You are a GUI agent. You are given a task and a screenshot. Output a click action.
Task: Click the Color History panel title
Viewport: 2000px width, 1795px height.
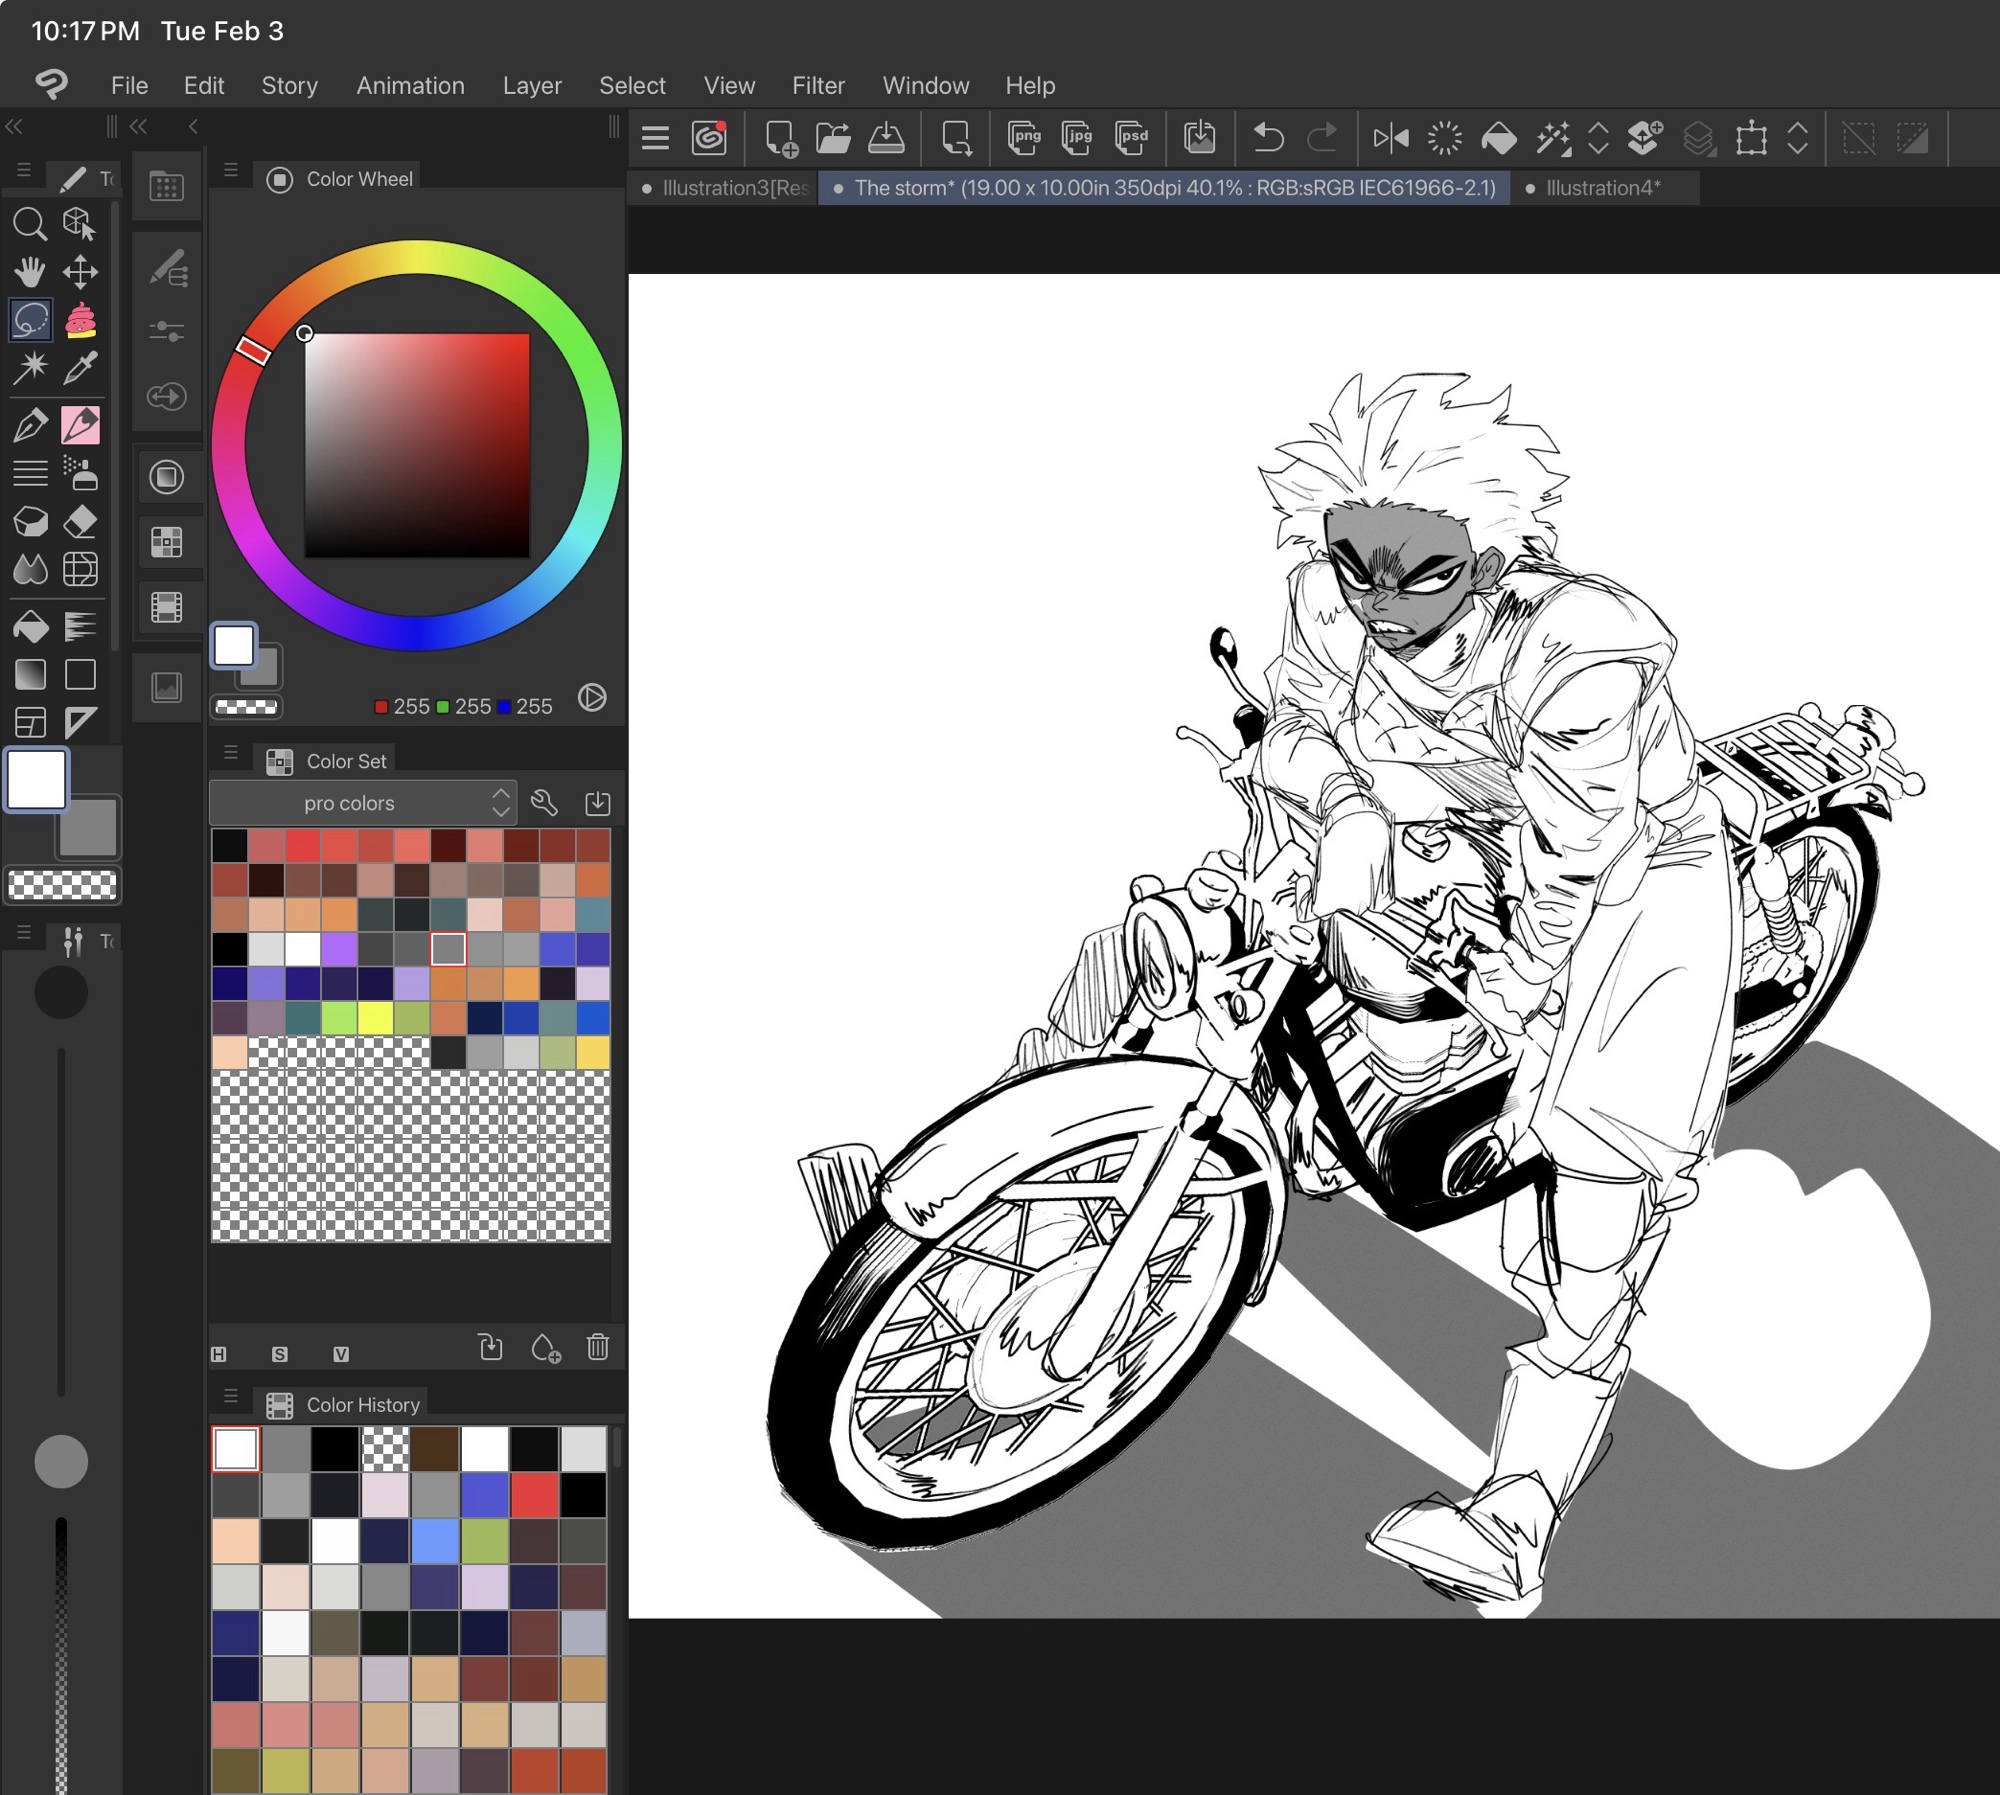[362, 1405]
